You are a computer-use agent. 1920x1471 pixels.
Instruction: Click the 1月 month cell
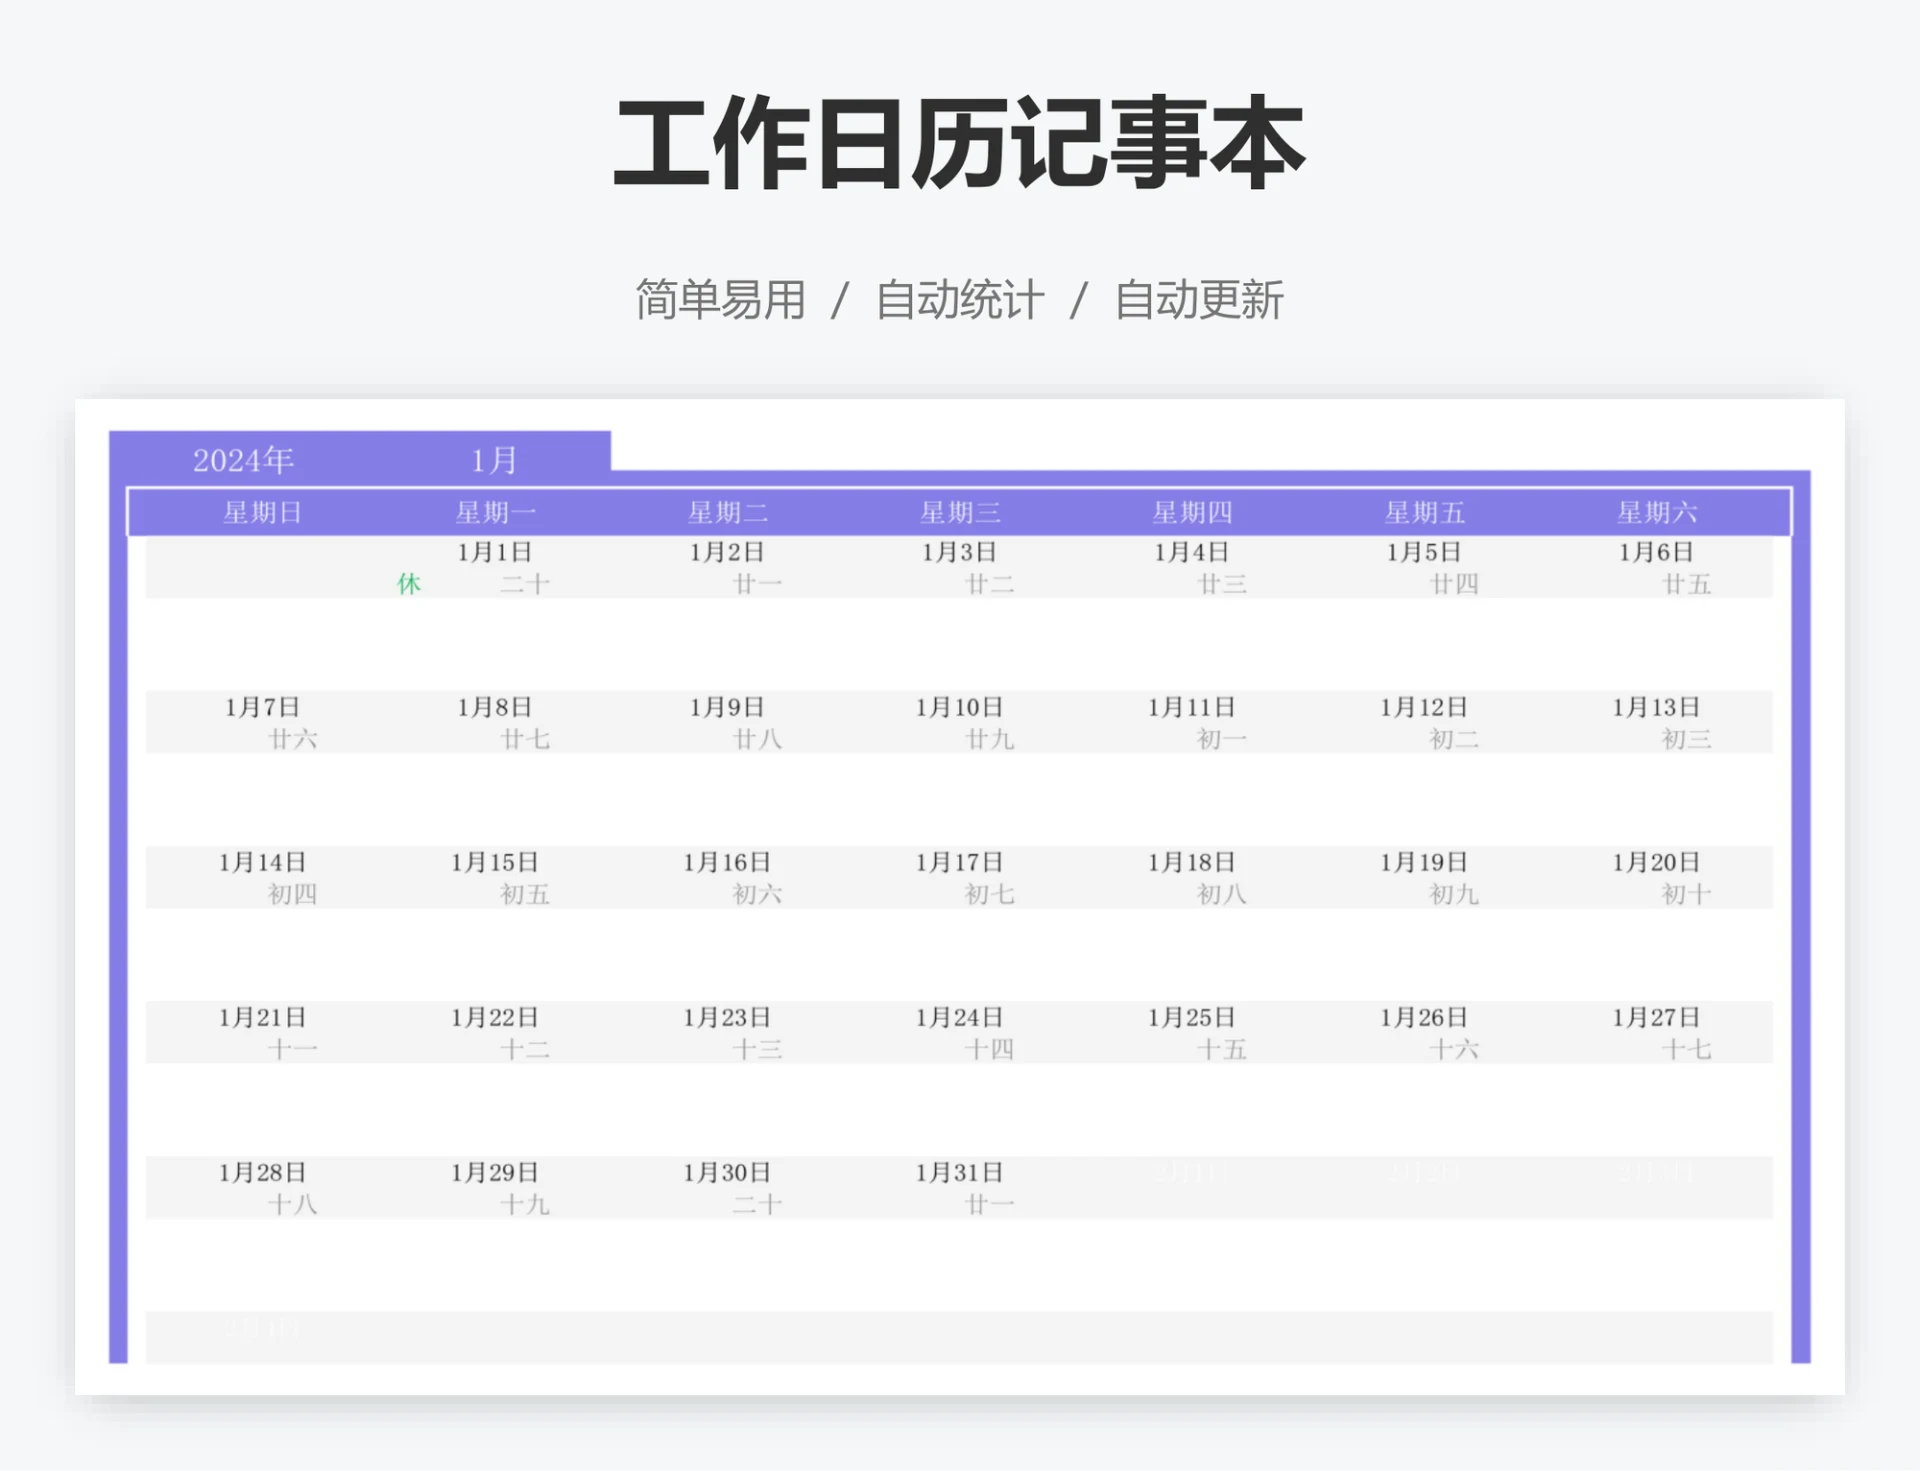[x=494, y=460]
